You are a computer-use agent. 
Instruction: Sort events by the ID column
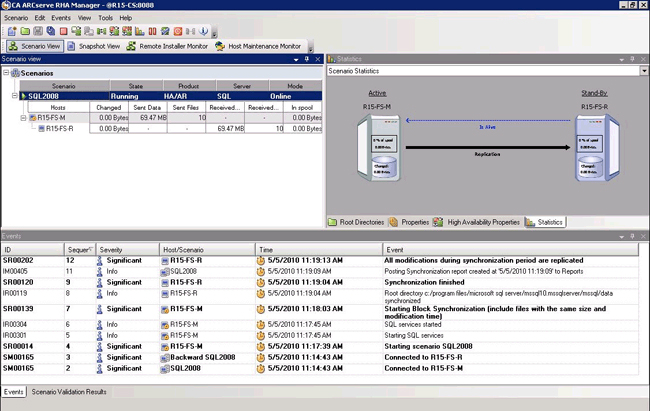point(32,250)
